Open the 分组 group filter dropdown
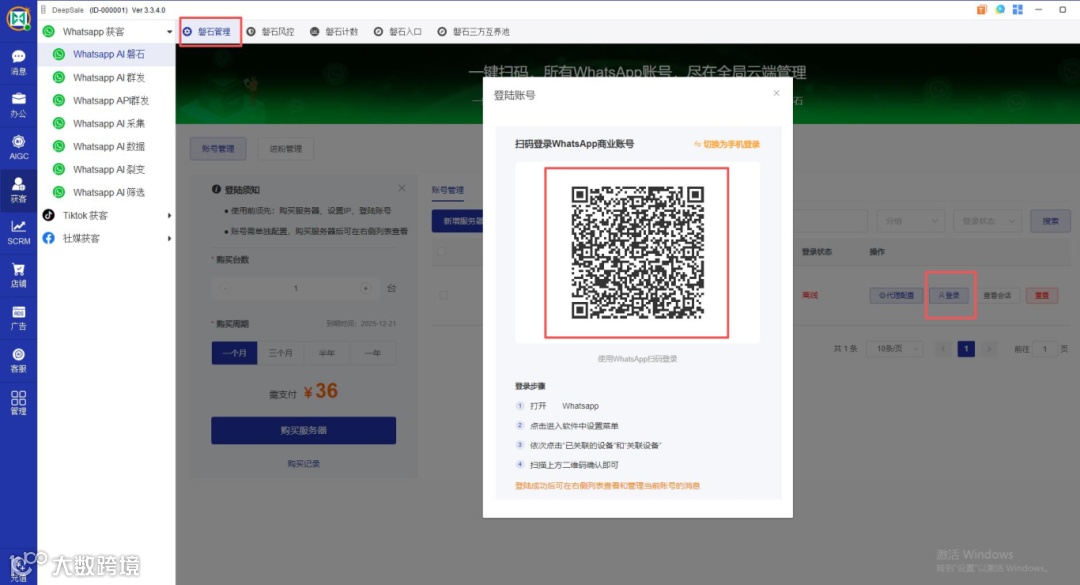Viewport: 1080px width, 585px height. (x=909, y=220)
